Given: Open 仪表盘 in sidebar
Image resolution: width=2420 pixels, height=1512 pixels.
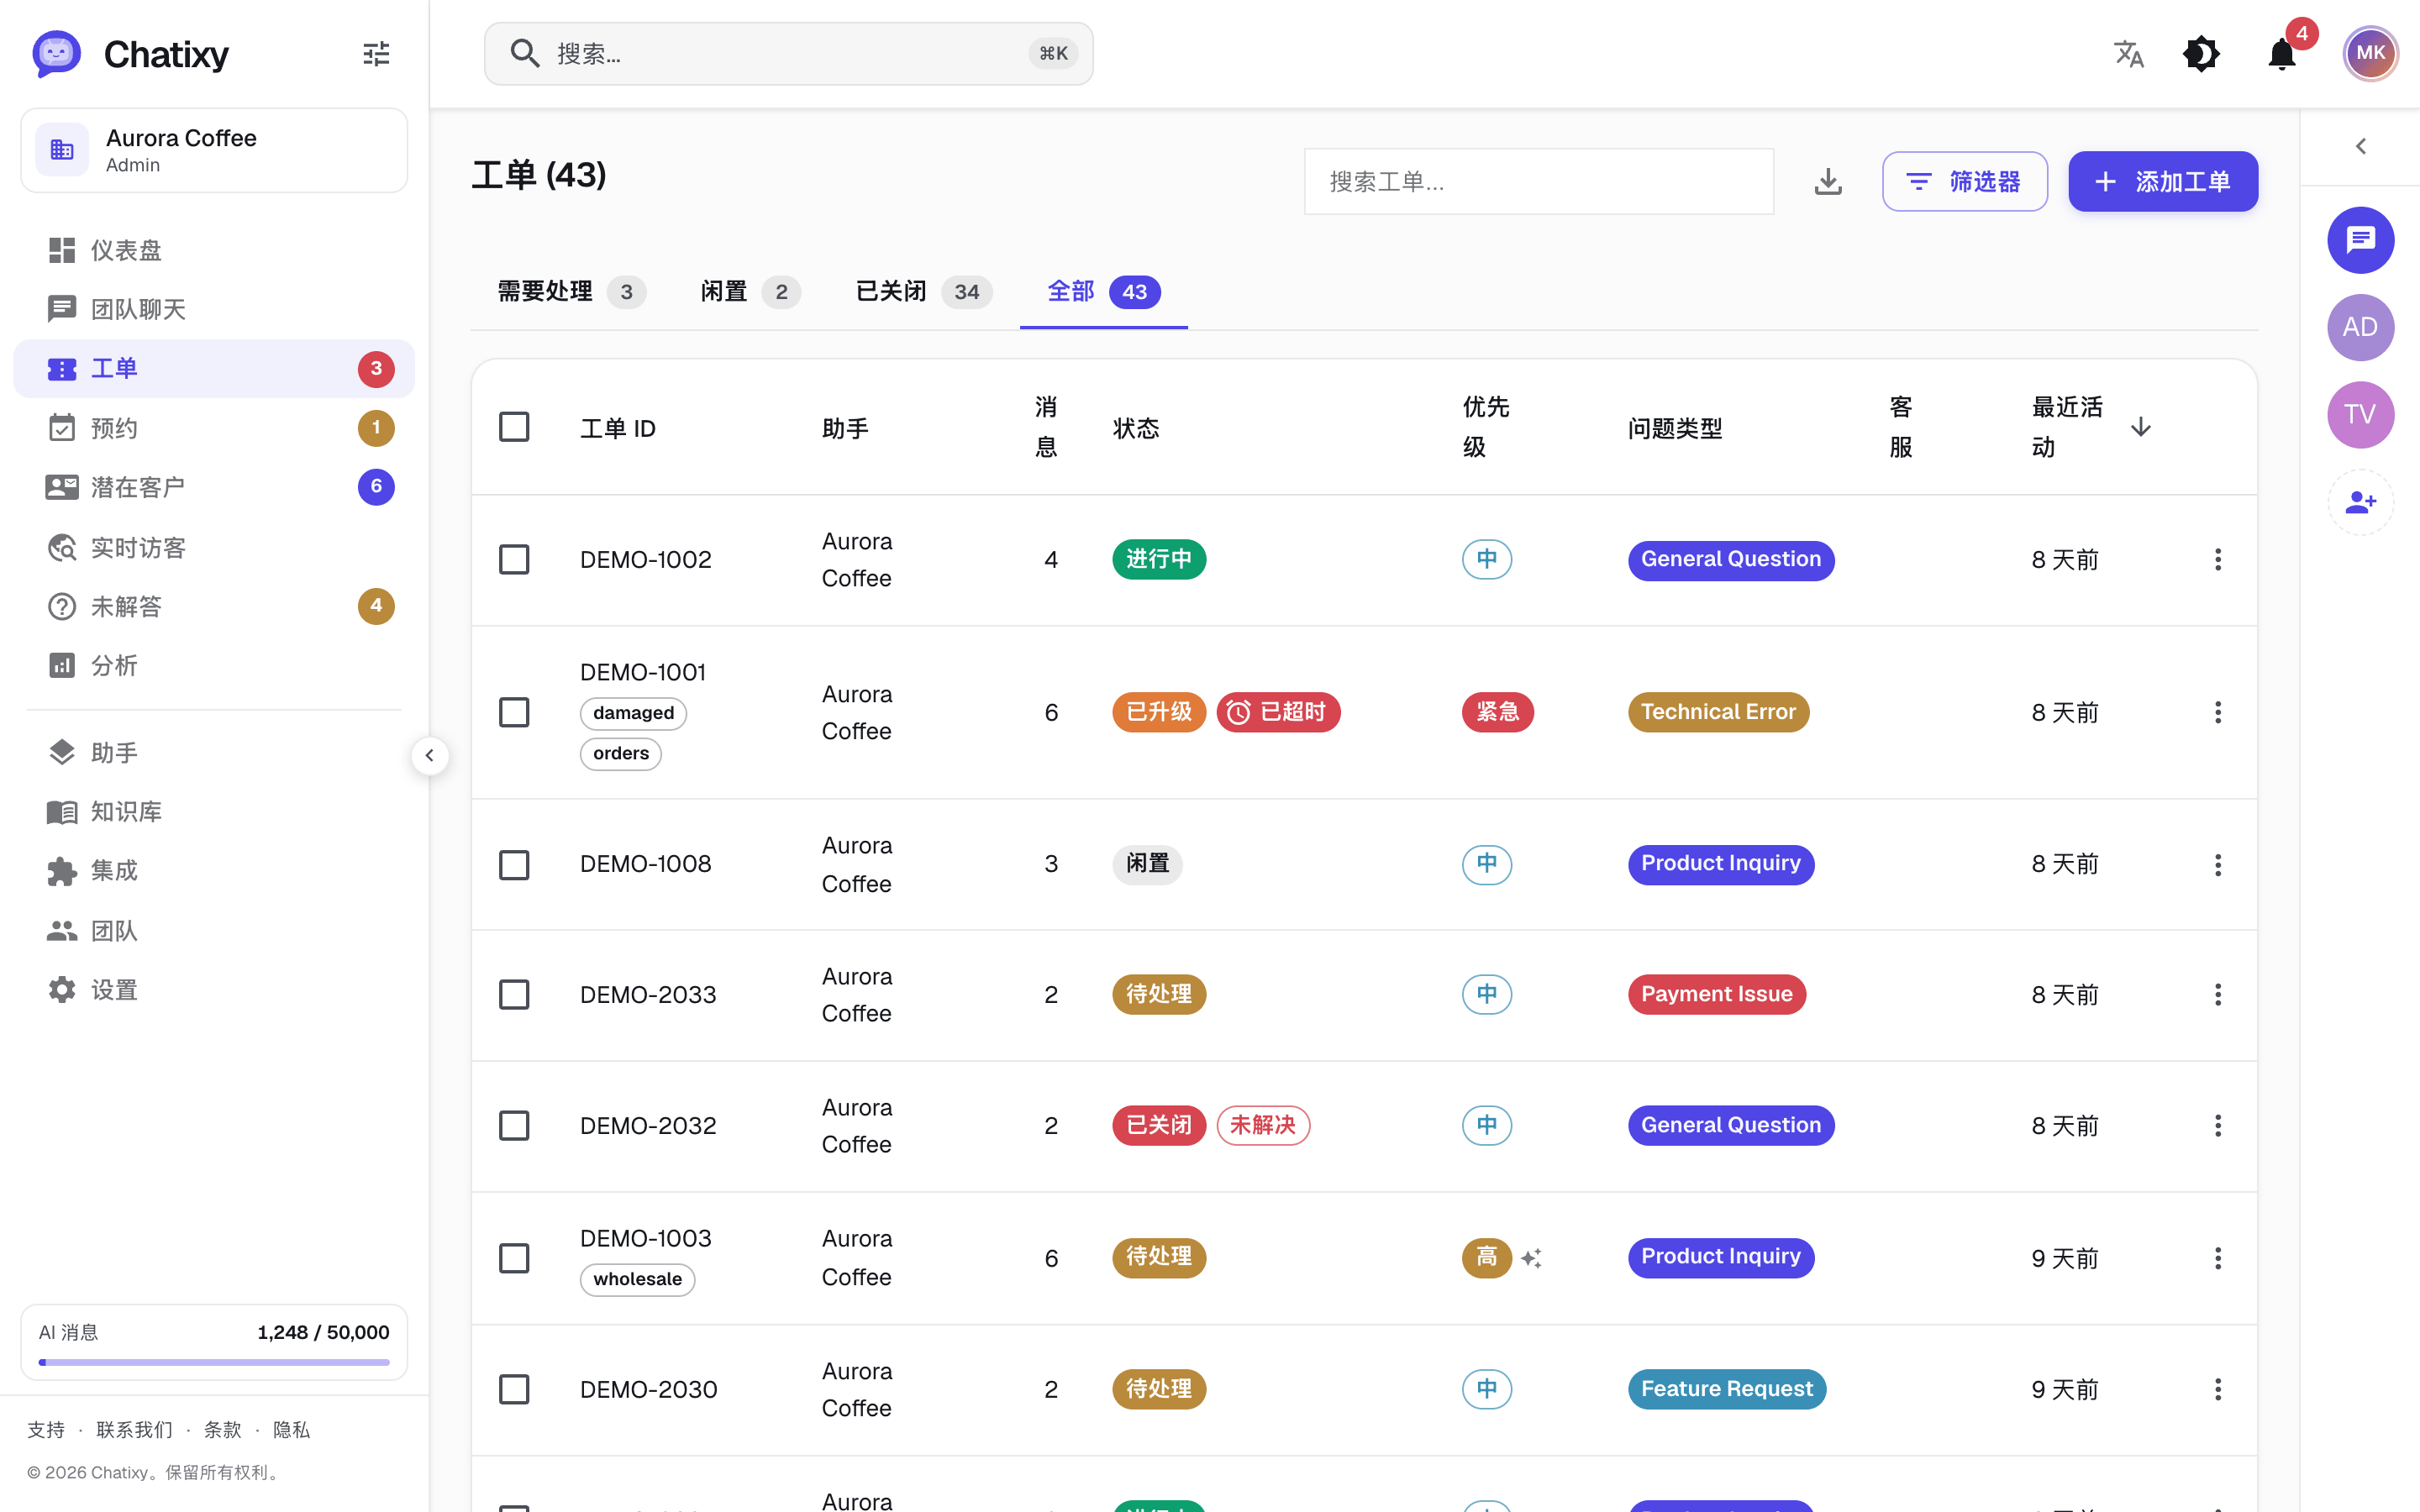Looking at the screenshot, I should click(x=214, y=250).
